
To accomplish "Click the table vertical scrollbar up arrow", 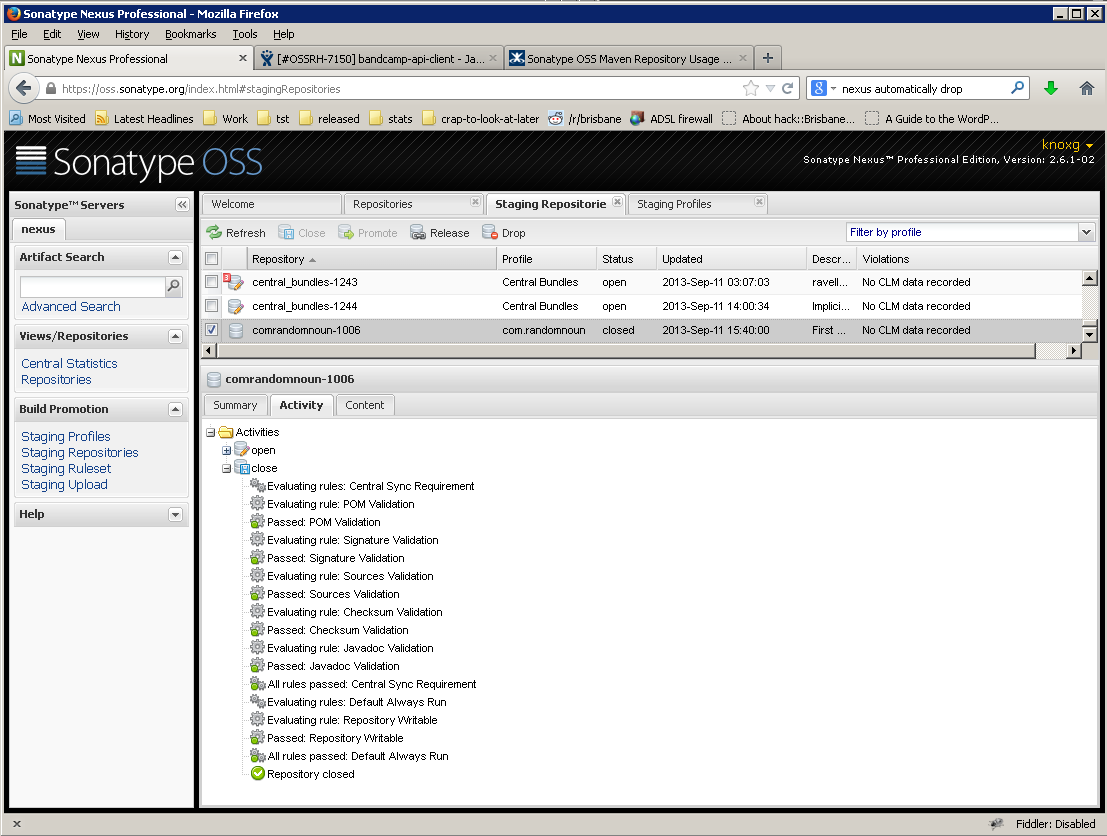I will click(1089, 277).
